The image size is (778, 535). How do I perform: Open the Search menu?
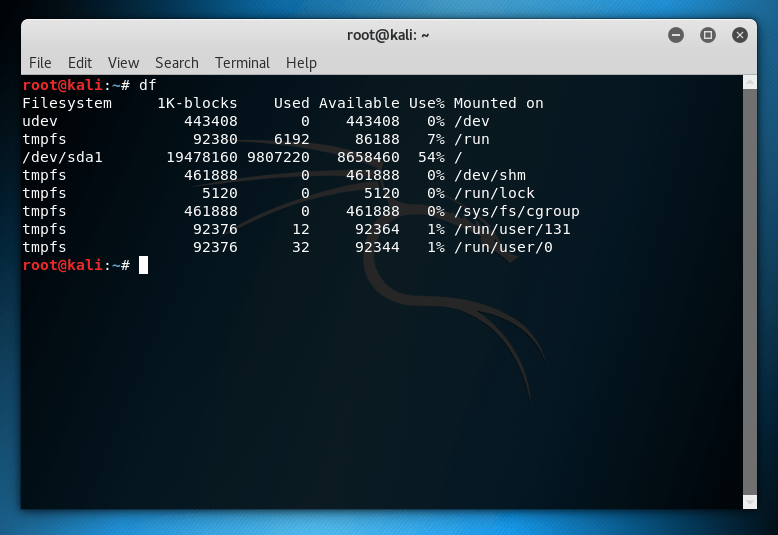(x=177, y=63)
